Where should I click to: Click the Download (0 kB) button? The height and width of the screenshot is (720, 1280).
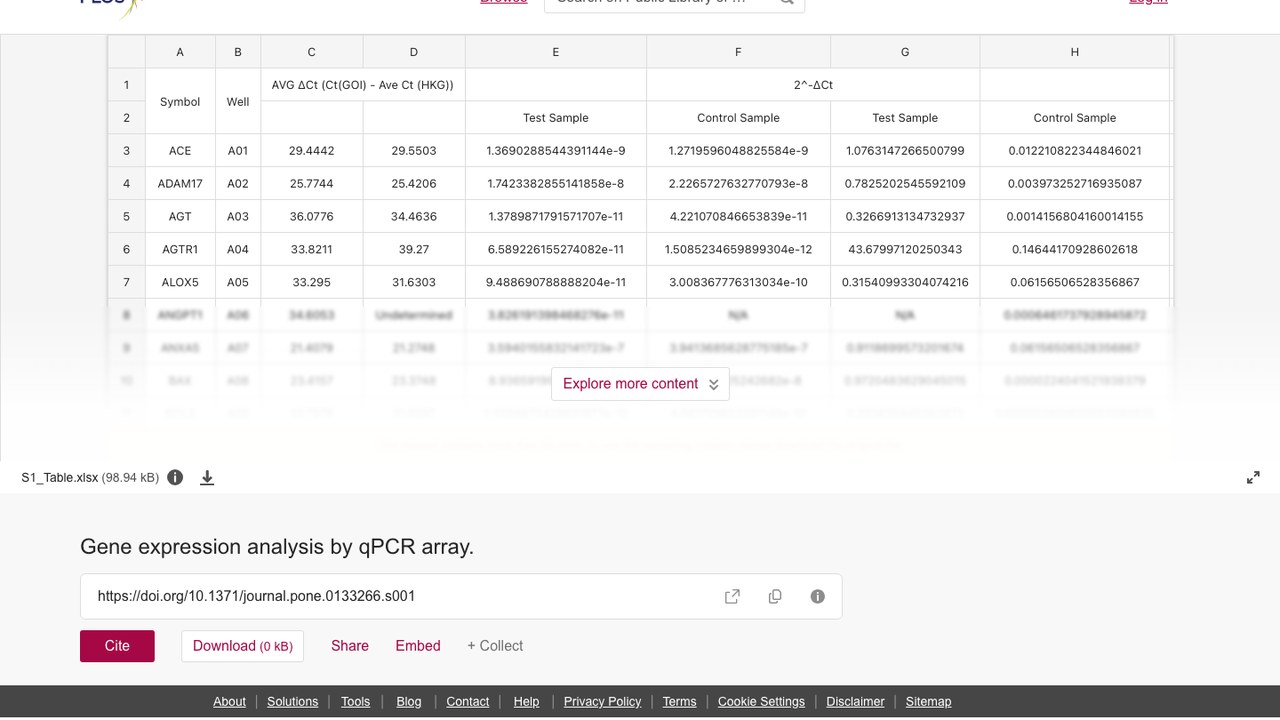(x=243, y=646)
